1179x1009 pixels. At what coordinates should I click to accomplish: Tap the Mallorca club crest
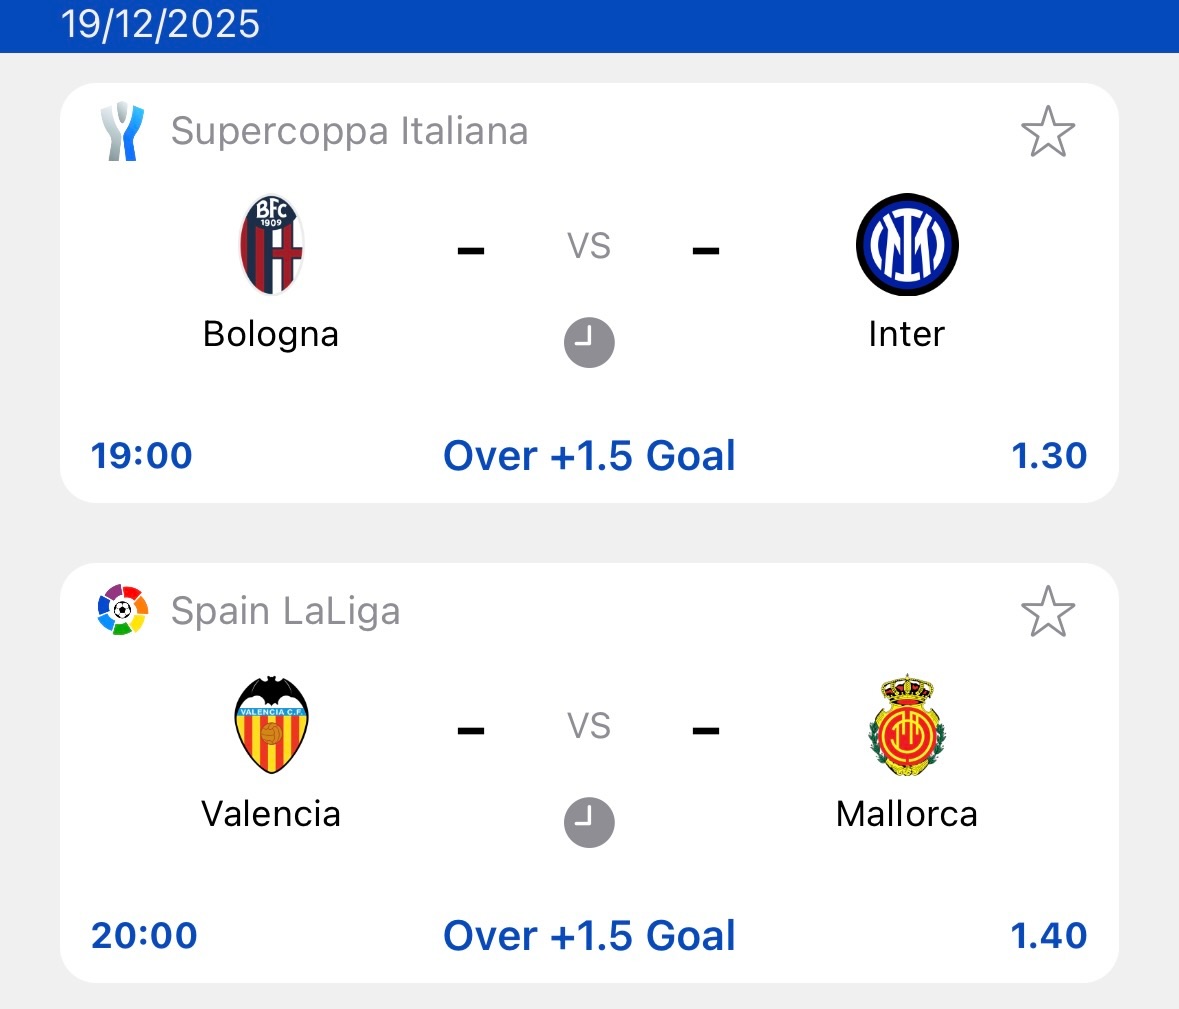(907, 725)
